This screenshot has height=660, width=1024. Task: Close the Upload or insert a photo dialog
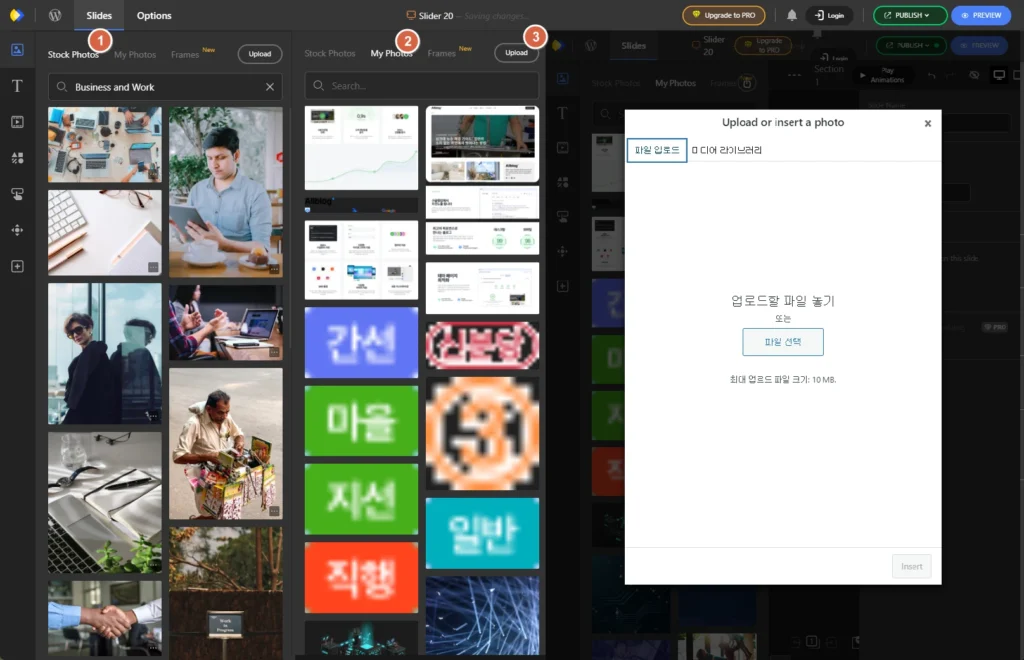click(x=927, y=123)
